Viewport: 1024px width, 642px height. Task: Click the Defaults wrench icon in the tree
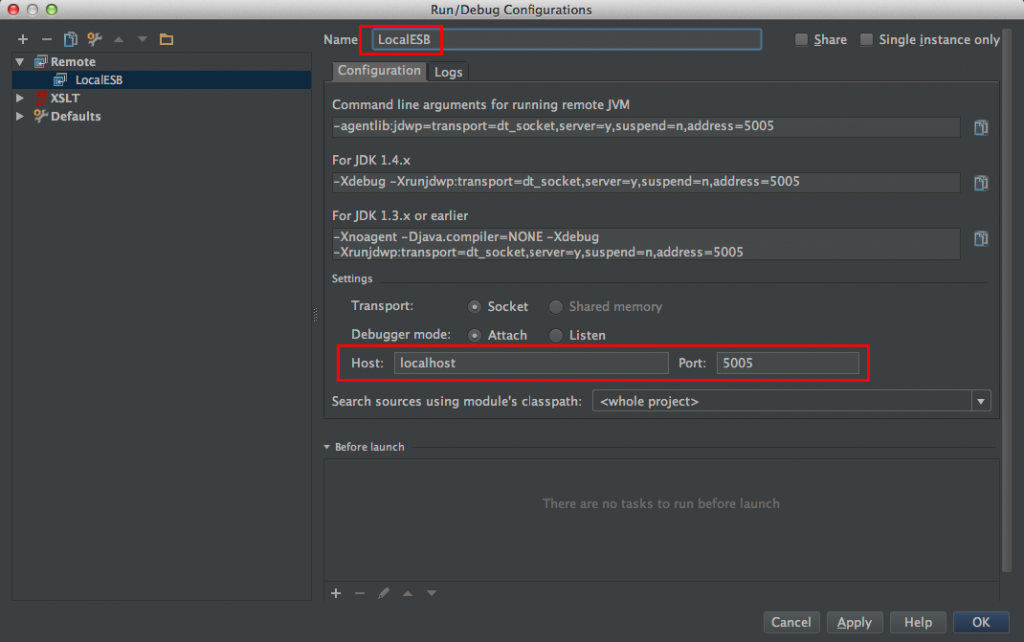(x=40, y=116)
